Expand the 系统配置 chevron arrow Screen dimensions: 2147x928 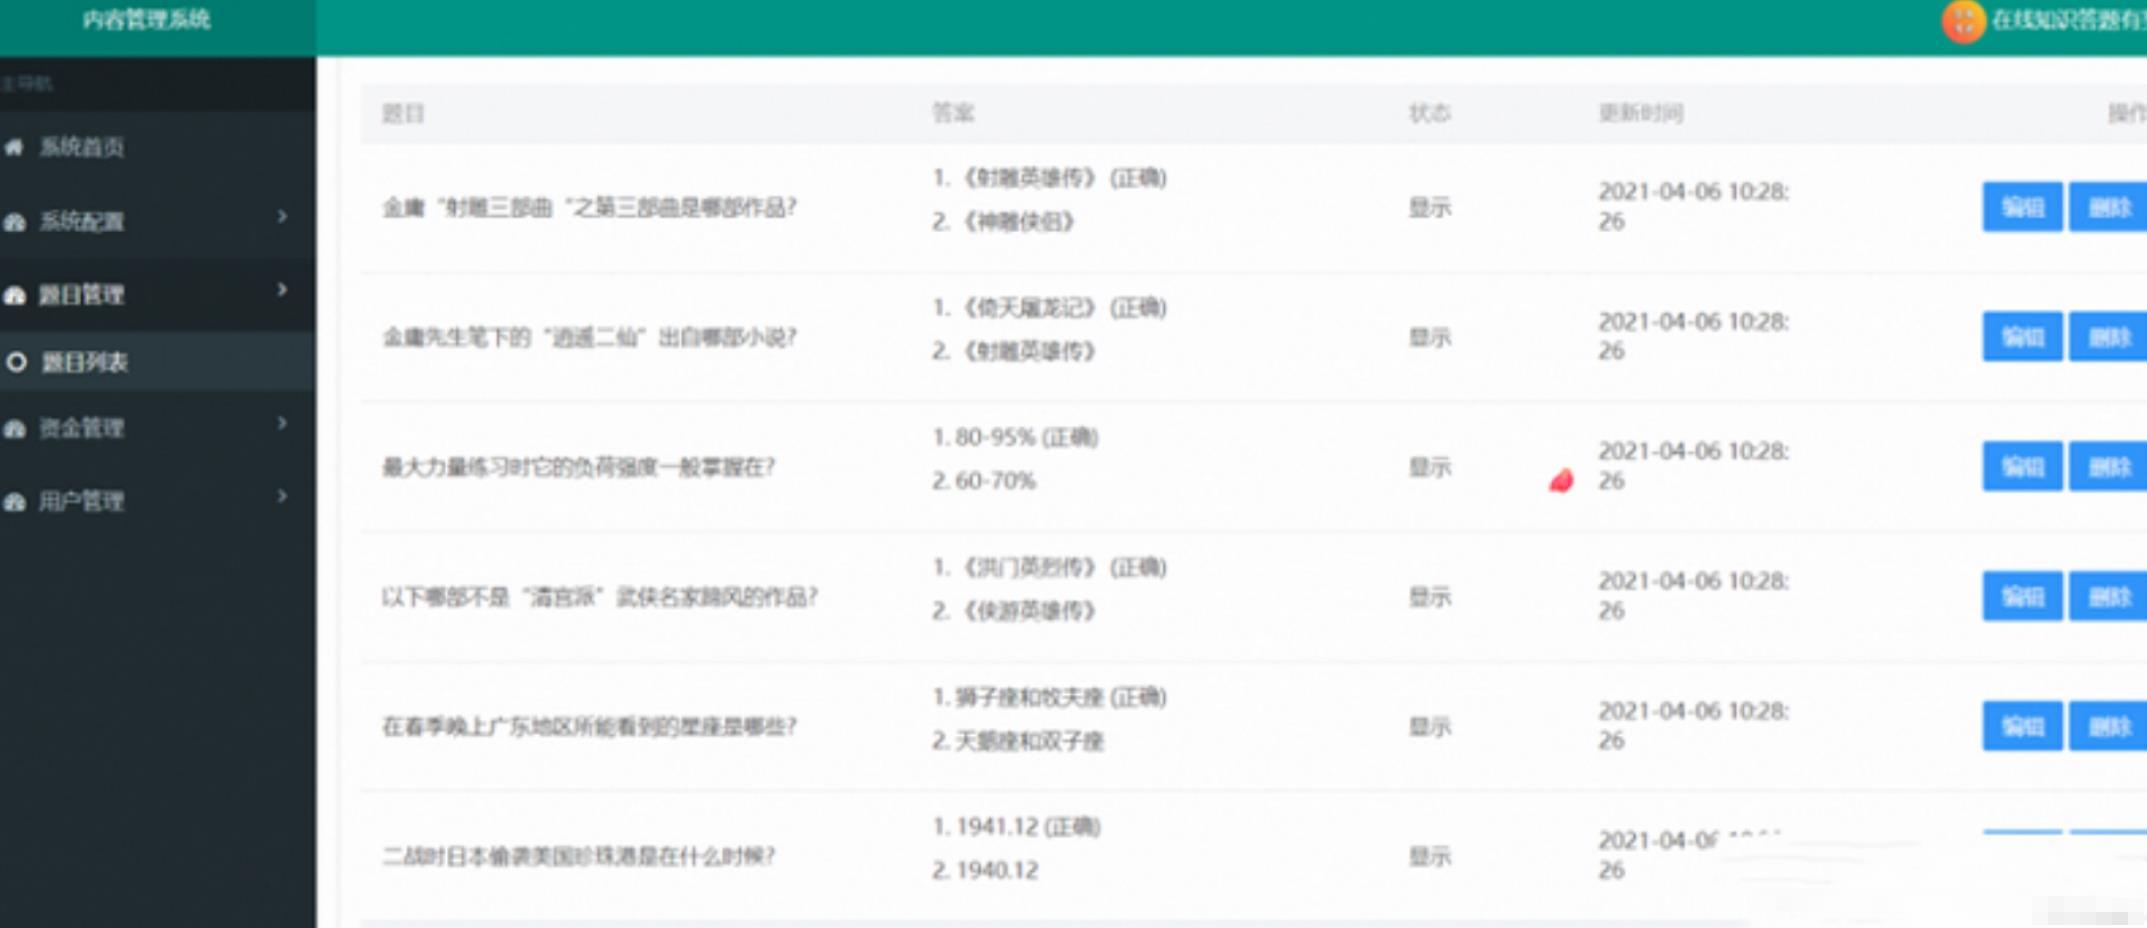click(282, 216)
